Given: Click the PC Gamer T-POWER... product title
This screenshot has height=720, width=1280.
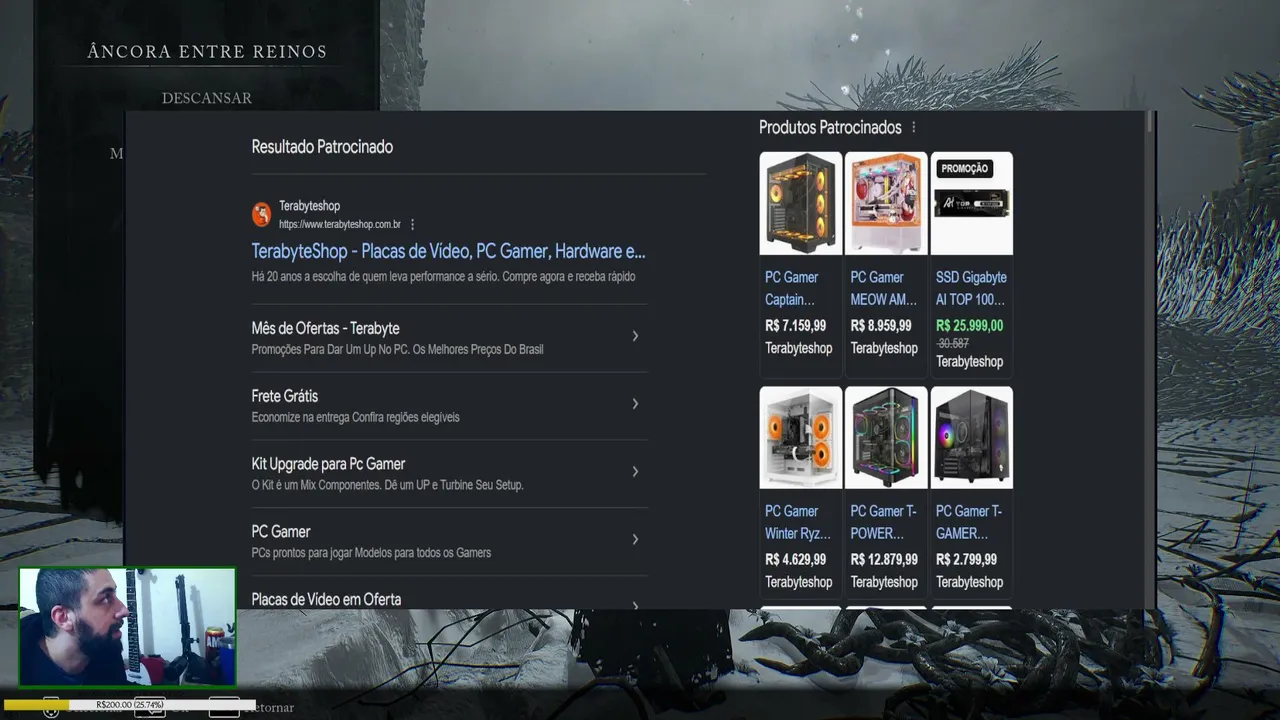Looking at the screenshot, I should click(x=883, y=522).
